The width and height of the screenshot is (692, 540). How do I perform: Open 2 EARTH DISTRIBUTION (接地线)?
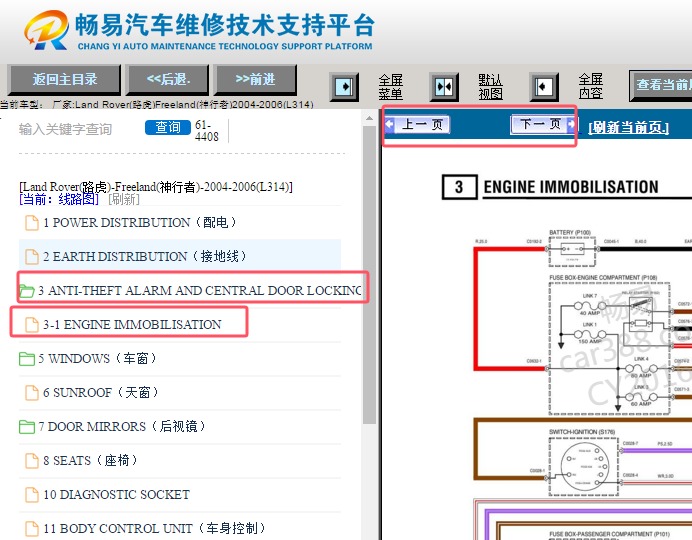point(144,256)
